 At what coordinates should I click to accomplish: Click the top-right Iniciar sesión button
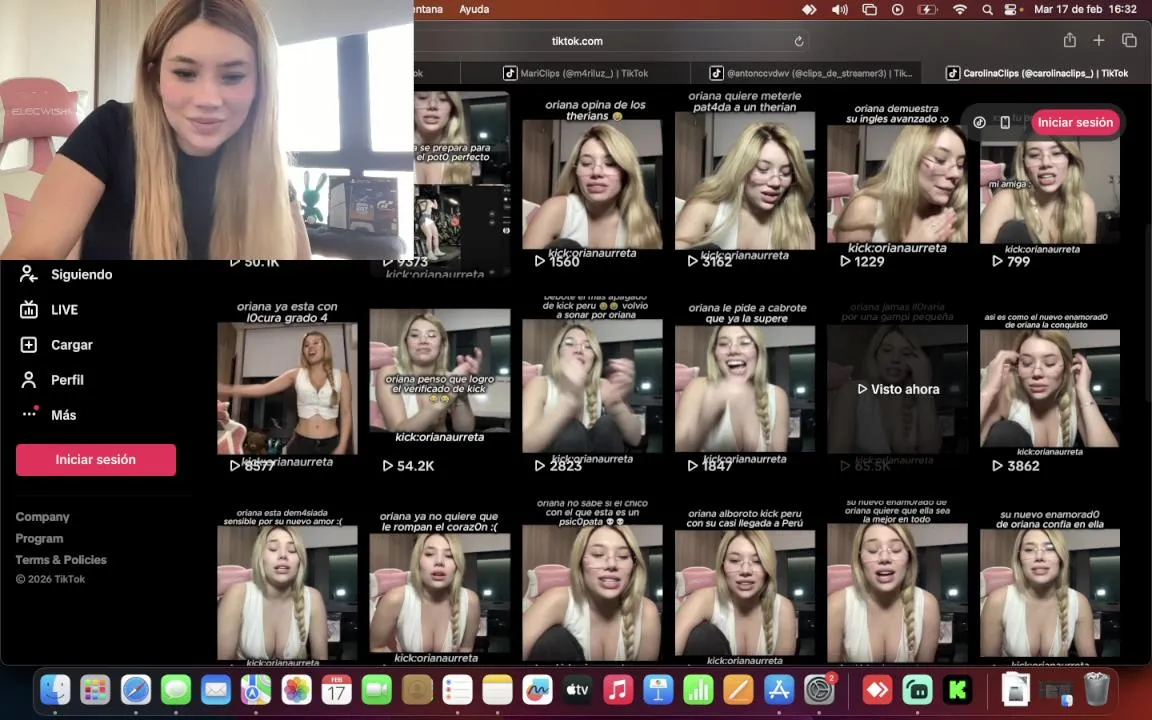pyautogui.click(x=1075, y=122)
